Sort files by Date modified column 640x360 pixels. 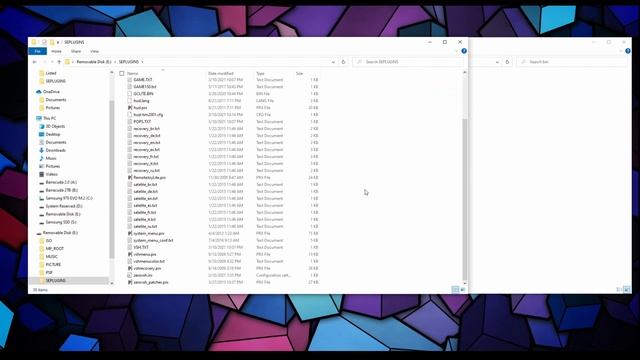tap(221, 73)
